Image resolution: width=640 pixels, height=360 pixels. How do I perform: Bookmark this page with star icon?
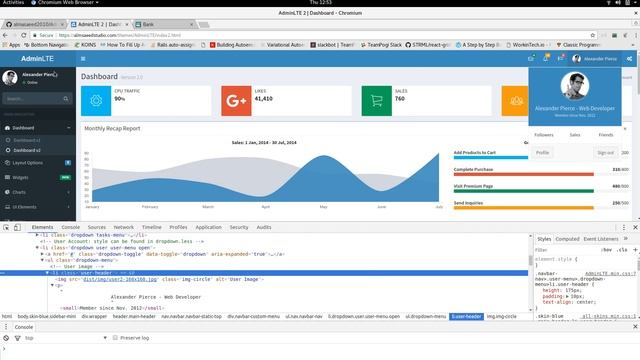pyautogui.click(x=593, y=36)
